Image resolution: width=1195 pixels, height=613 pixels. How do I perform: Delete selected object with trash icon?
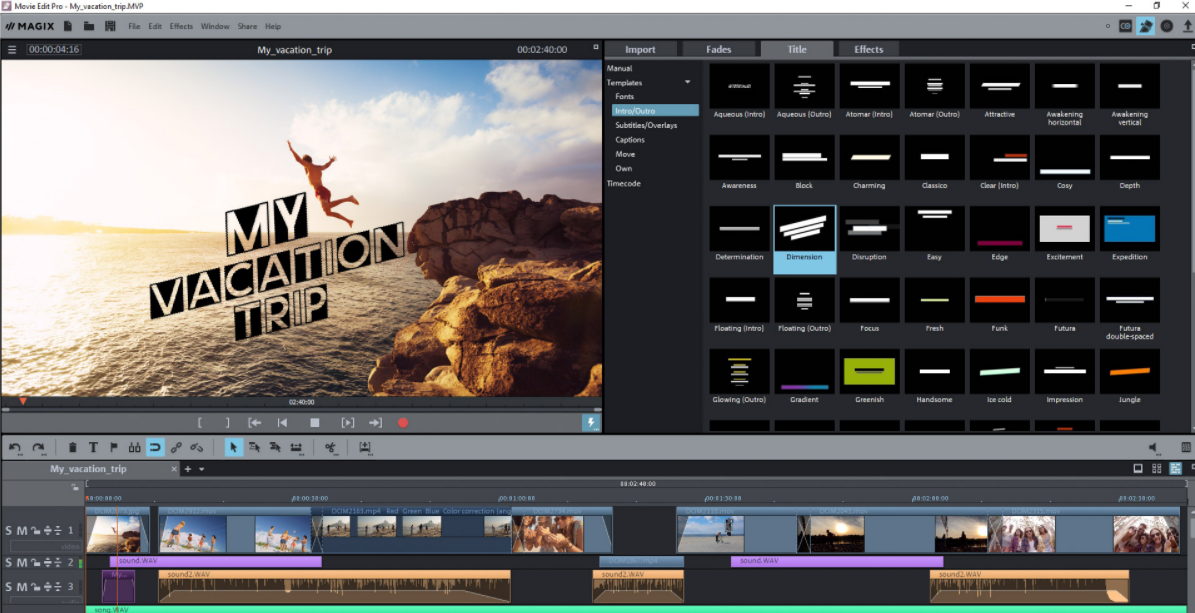[x=72, y=448]
